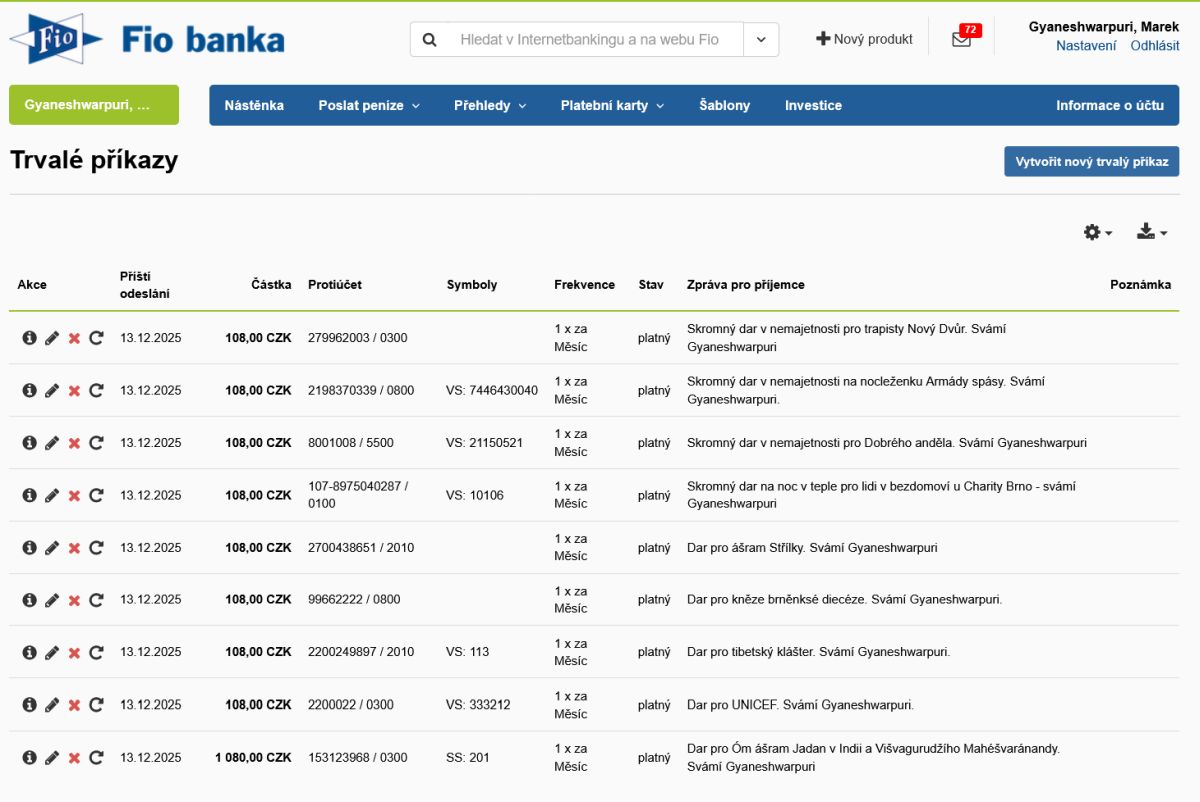
Task: Click the Odhlásit link
Action: [x=1154, y=46]
